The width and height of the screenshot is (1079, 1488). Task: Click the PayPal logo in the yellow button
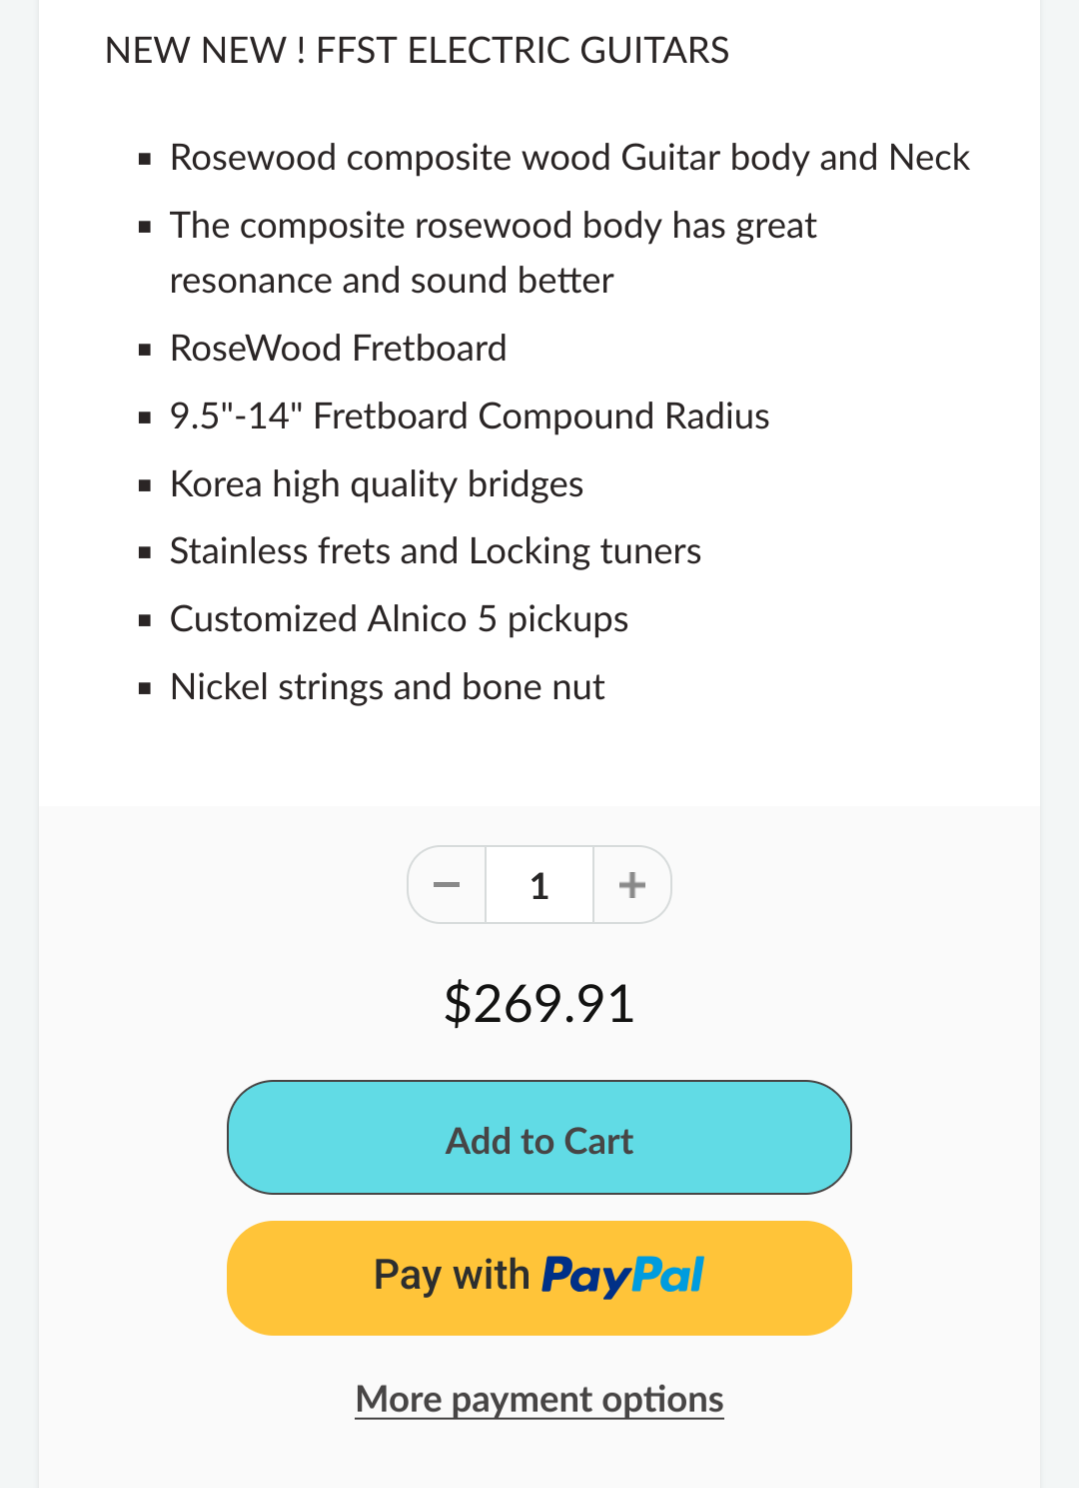(622, 1277)
